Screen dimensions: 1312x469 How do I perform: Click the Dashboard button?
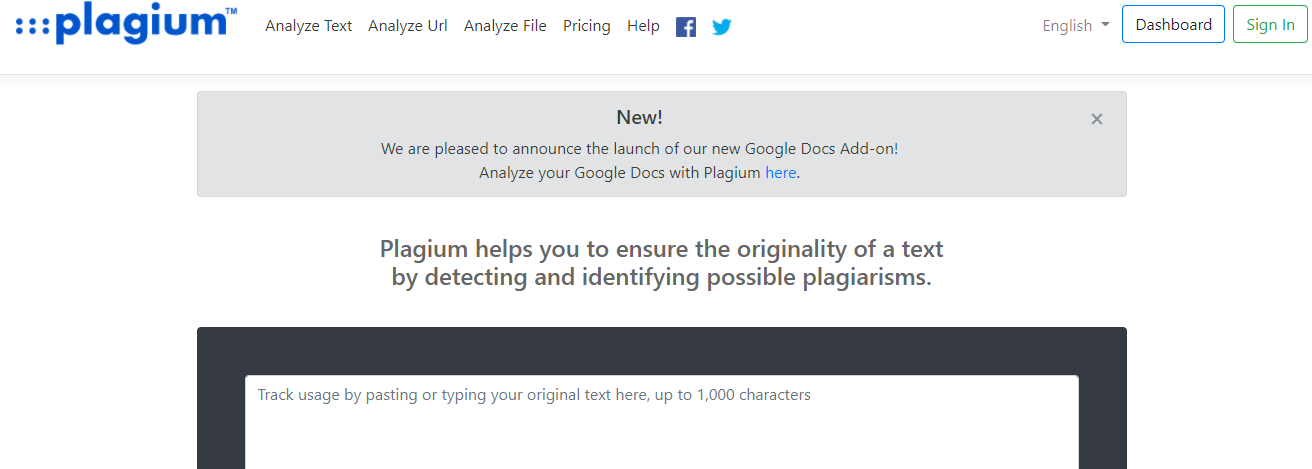coord(1173,24)
